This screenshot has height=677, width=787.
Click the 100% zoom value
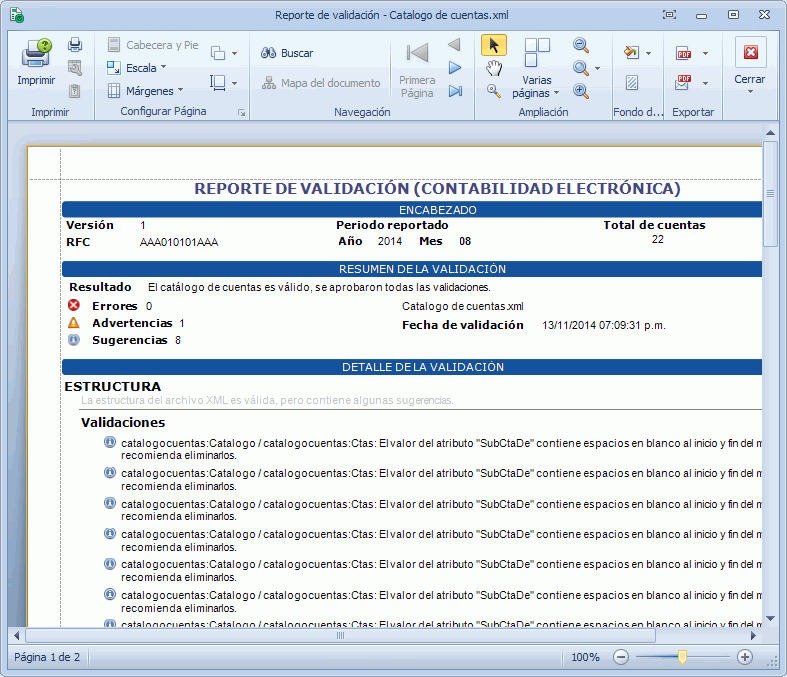pyautogui.click(x=585, y=657)
